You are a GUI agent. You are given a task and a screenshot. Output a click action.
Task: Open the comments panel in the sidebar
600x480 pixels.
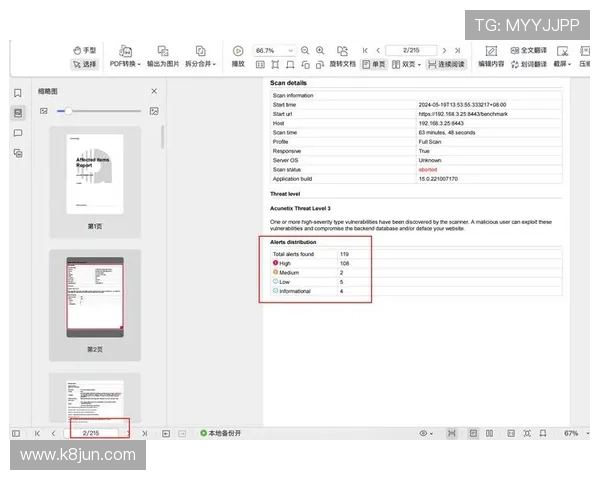click(18, 133)
